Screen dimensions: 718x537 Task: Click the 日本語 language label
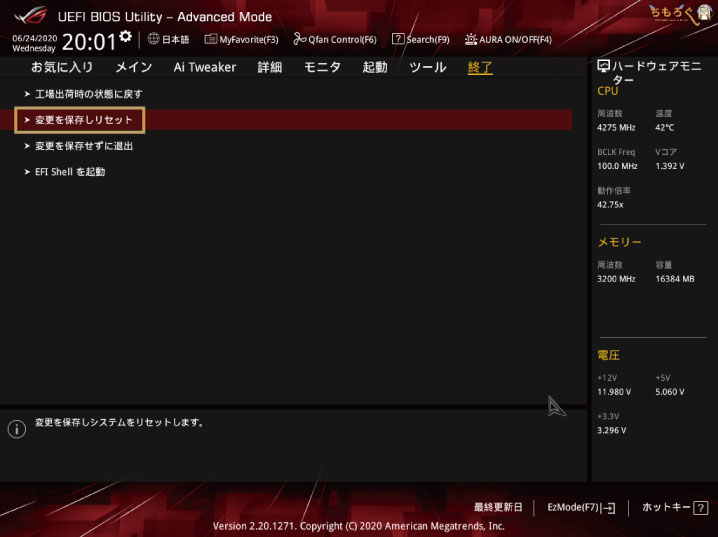pyautogui.click(x=176, y=40)
